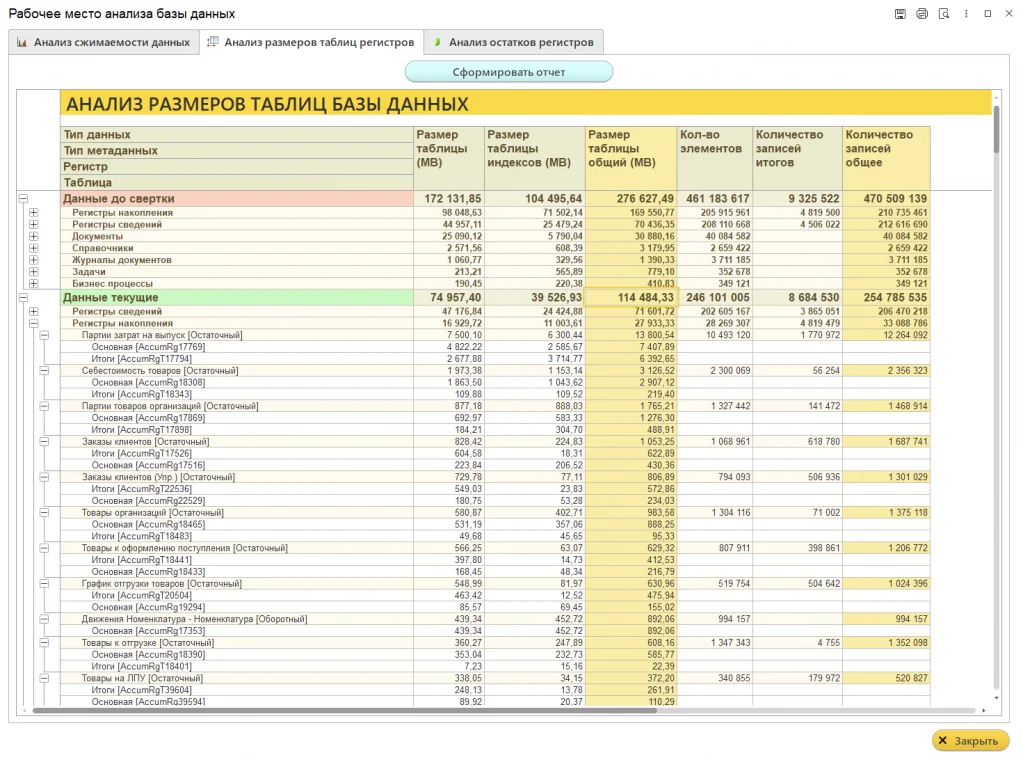
Task: Click the vertical scrollbar thumb
Action: (x=996, y=129)
